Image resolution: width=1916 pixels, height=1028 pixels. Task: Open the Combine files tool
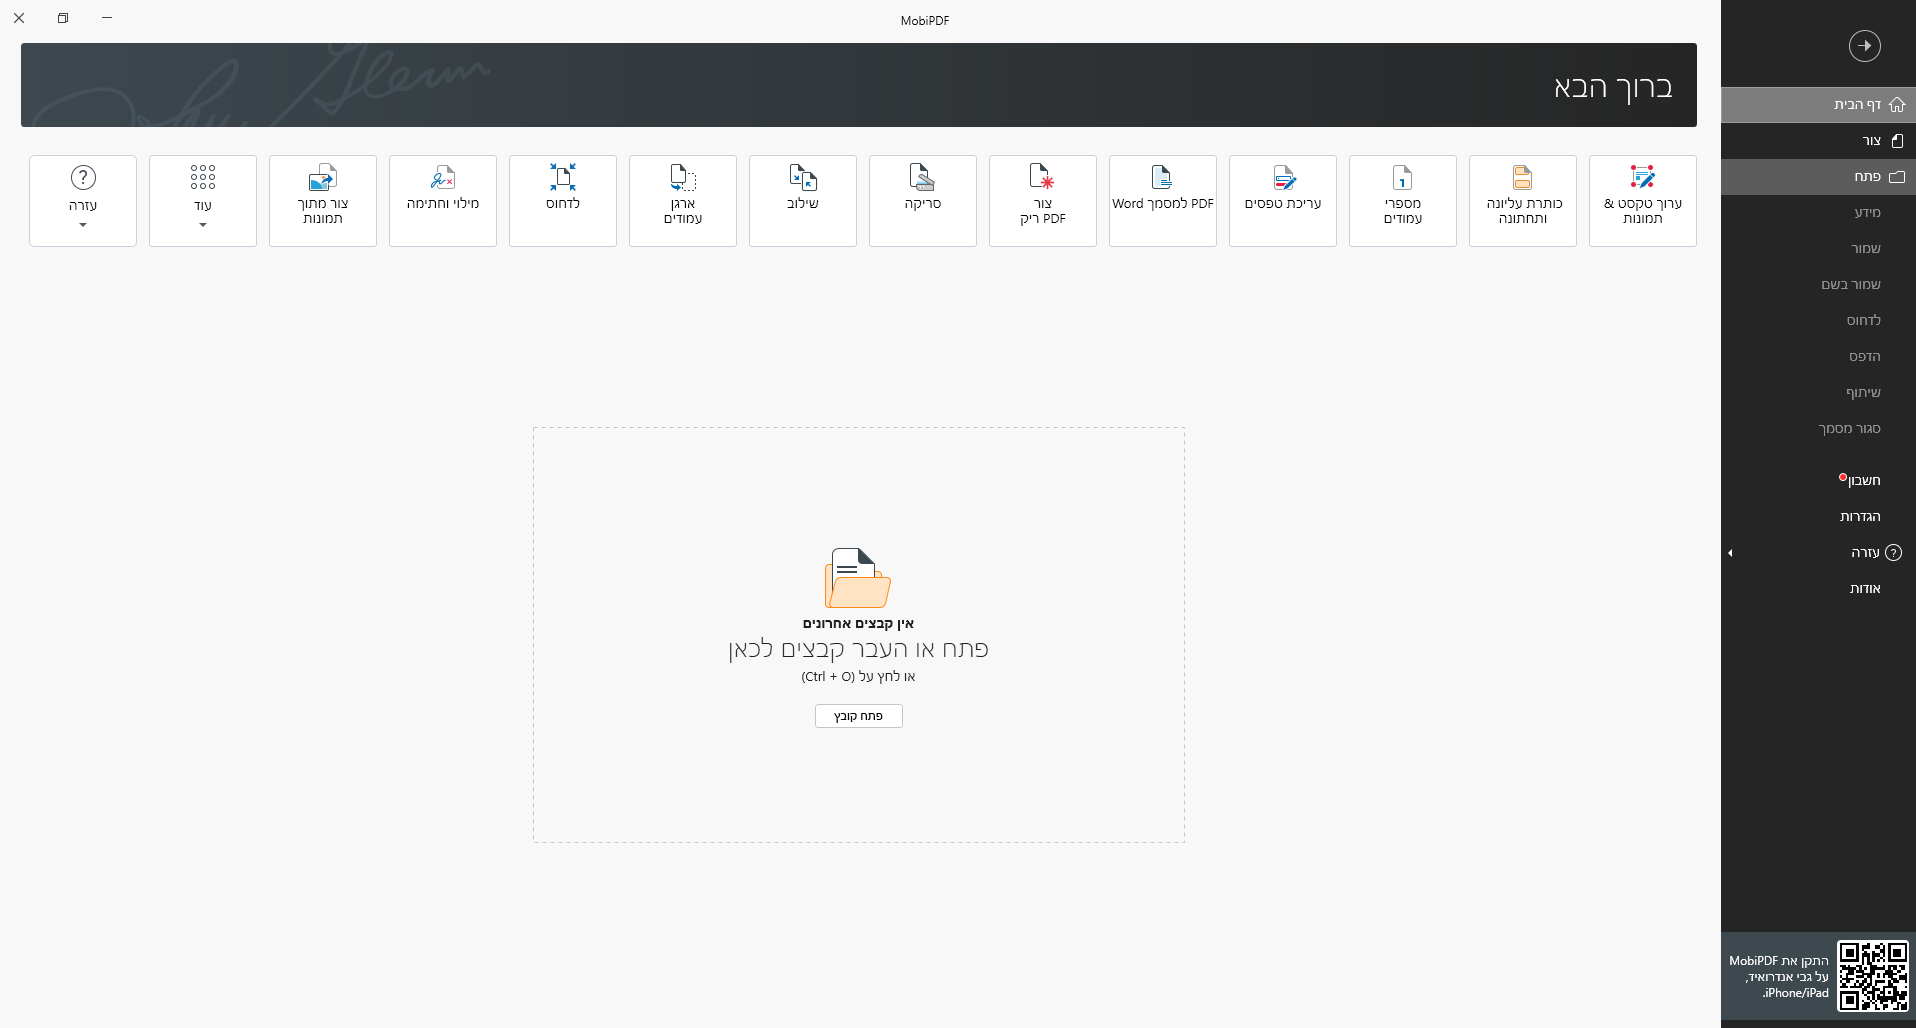[x=802, y=200]
